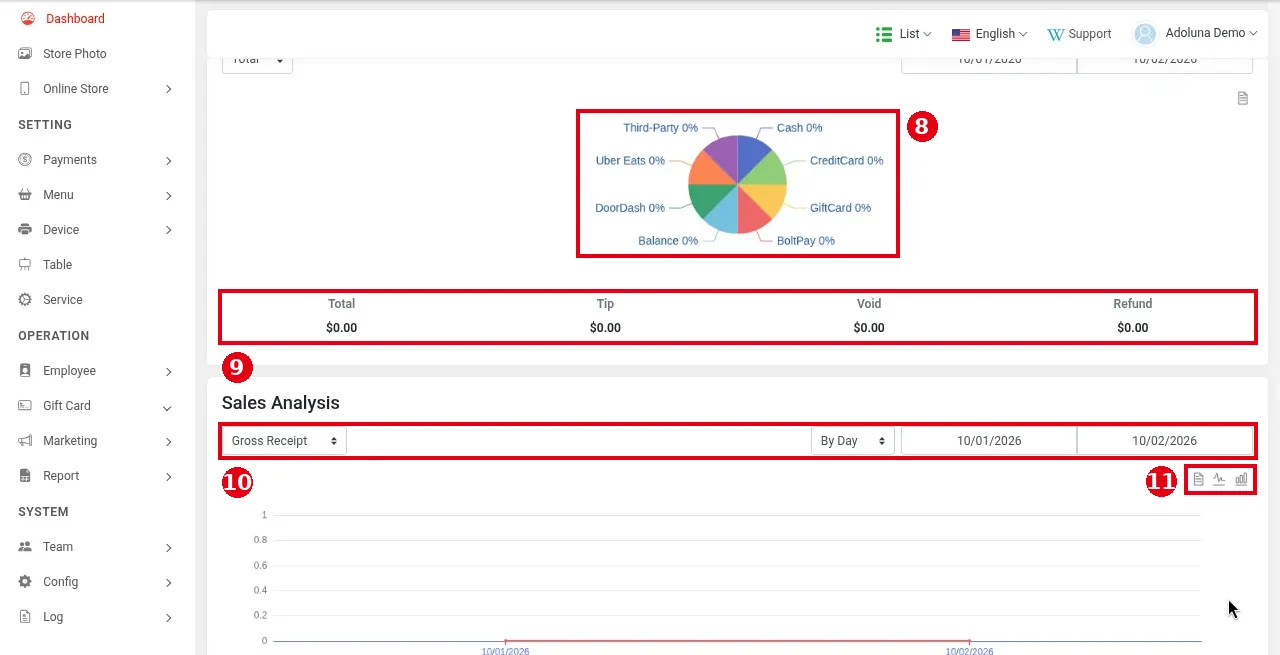Click the "DoorDash 0%" pie label
The image size is (1280, 655).
pos(630,208)
